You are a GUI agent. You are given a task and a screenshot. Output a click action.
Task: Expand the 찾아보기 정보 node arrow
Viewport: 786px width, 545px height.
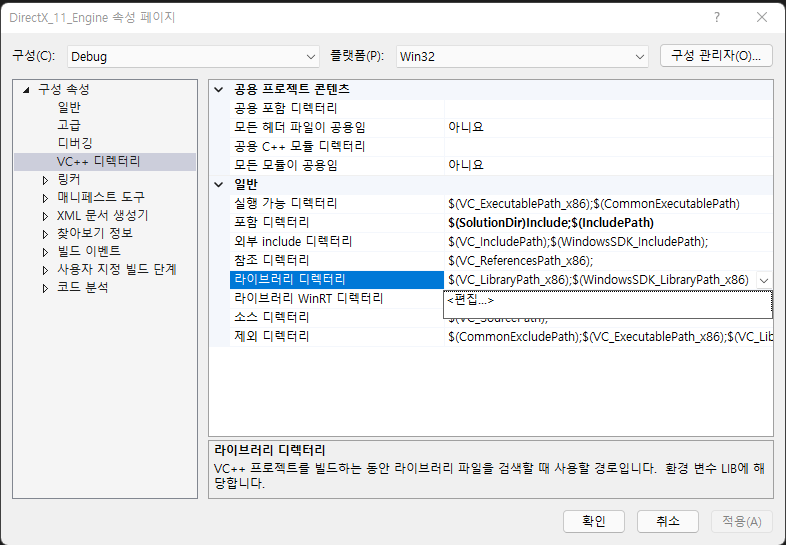click(x=45, y=234)
